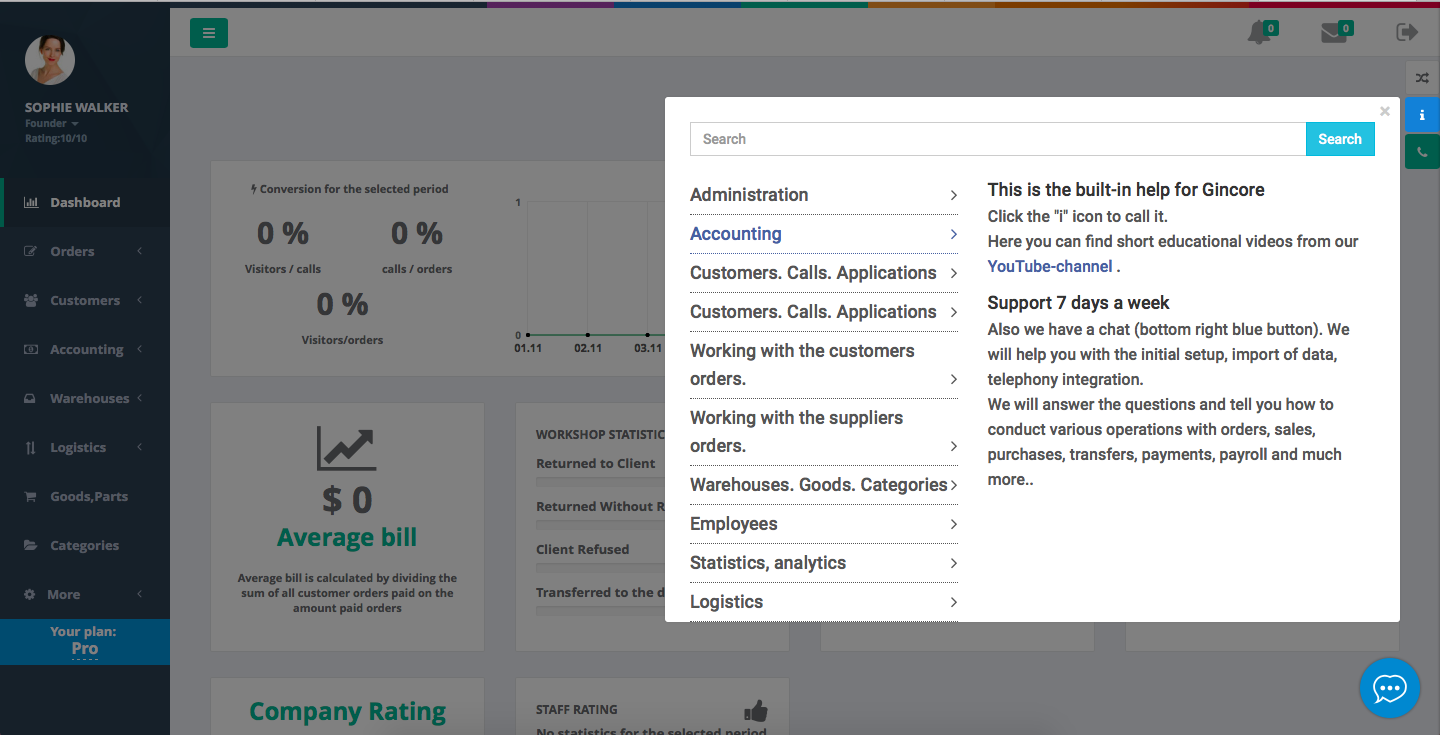
Task: Click the Average bill line chart icon
Action: (x=346, y=448)
